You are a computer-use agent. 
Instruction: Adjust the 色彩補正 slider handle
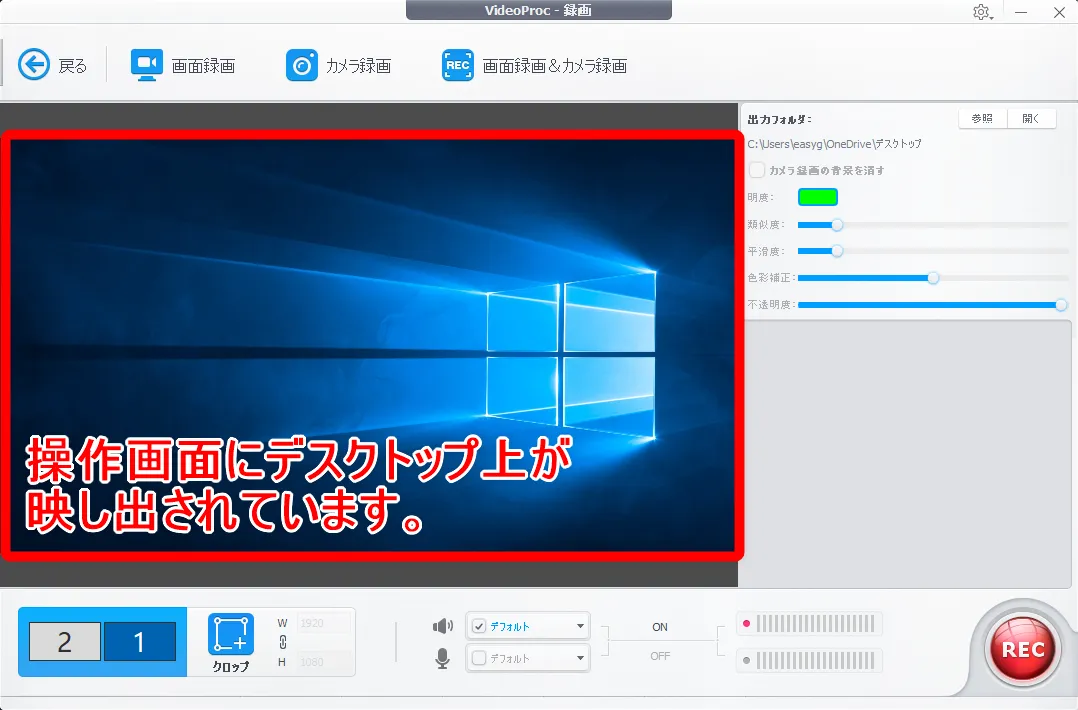933,278
